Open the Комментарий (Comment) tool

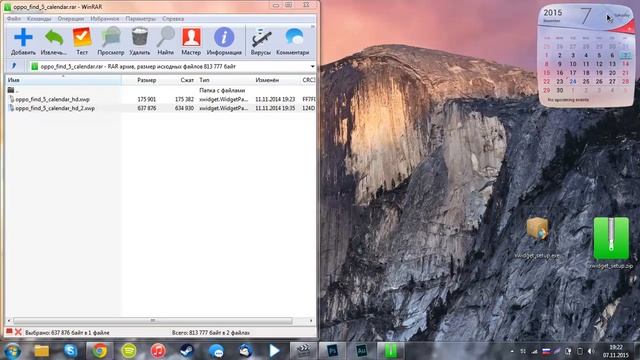tap(293, 41)
